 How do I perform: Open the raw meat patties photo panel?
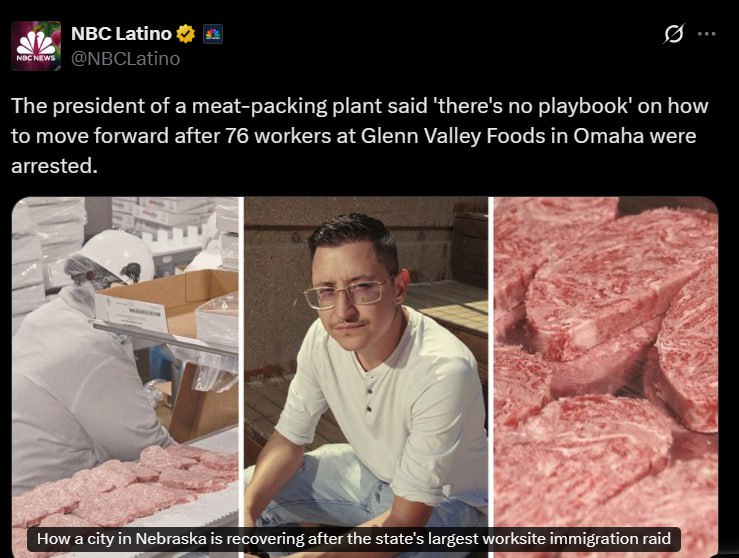606,377
